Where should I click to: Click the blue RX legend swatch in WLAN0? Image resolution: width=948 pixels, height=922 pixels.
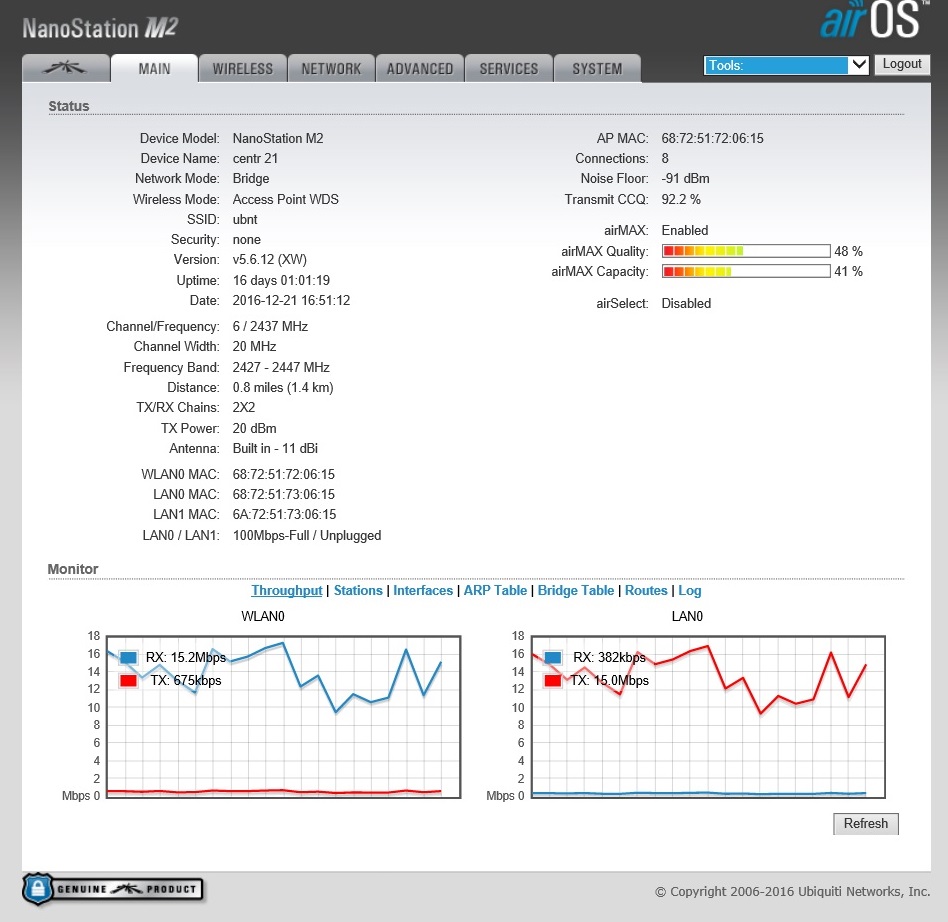point(128,657)
